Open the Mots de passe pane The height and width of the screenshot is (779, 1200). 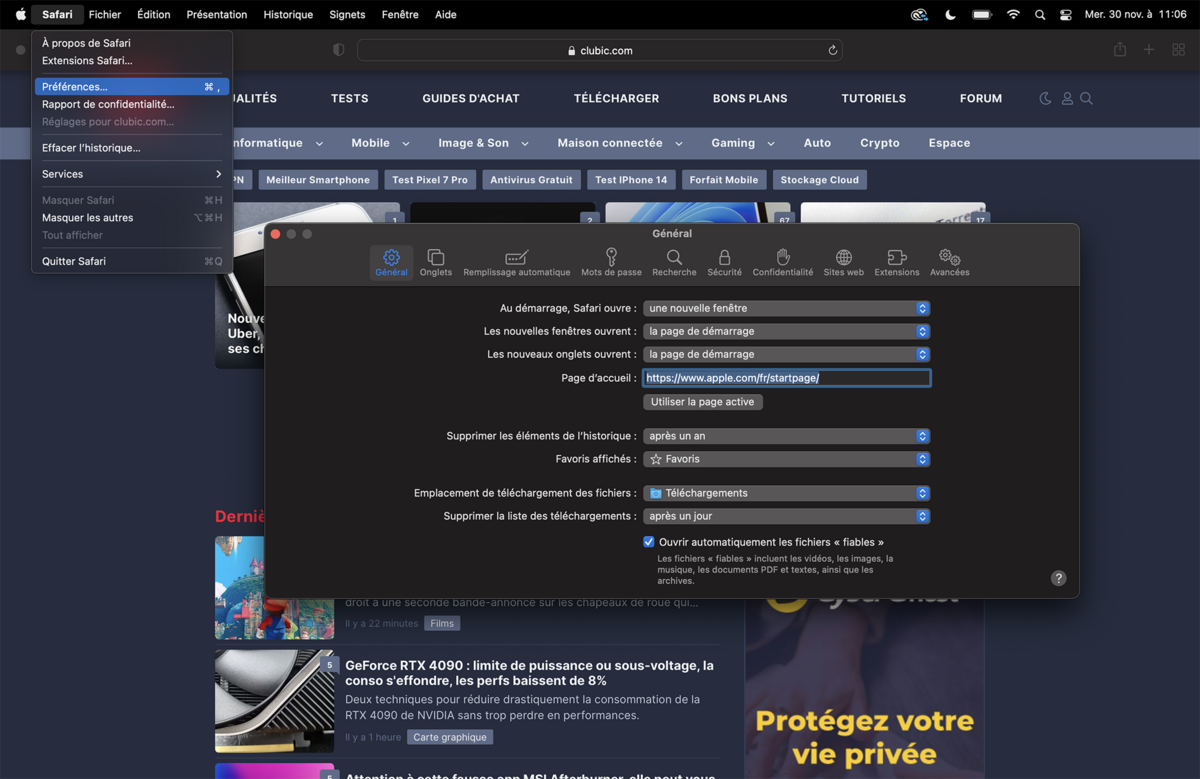click(x=611, y=263)
